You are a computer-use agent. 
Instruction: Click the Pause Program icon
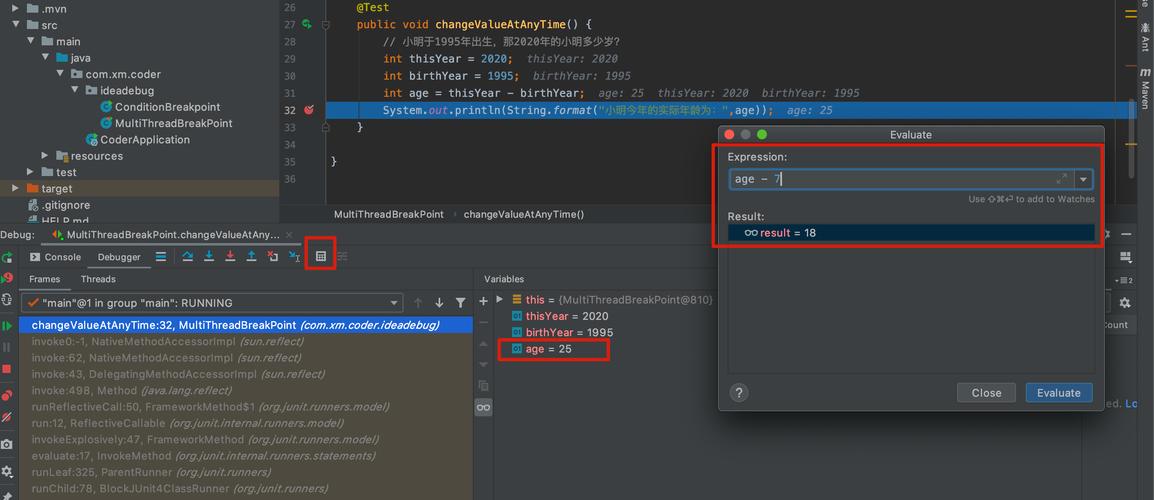pos(7,347)
